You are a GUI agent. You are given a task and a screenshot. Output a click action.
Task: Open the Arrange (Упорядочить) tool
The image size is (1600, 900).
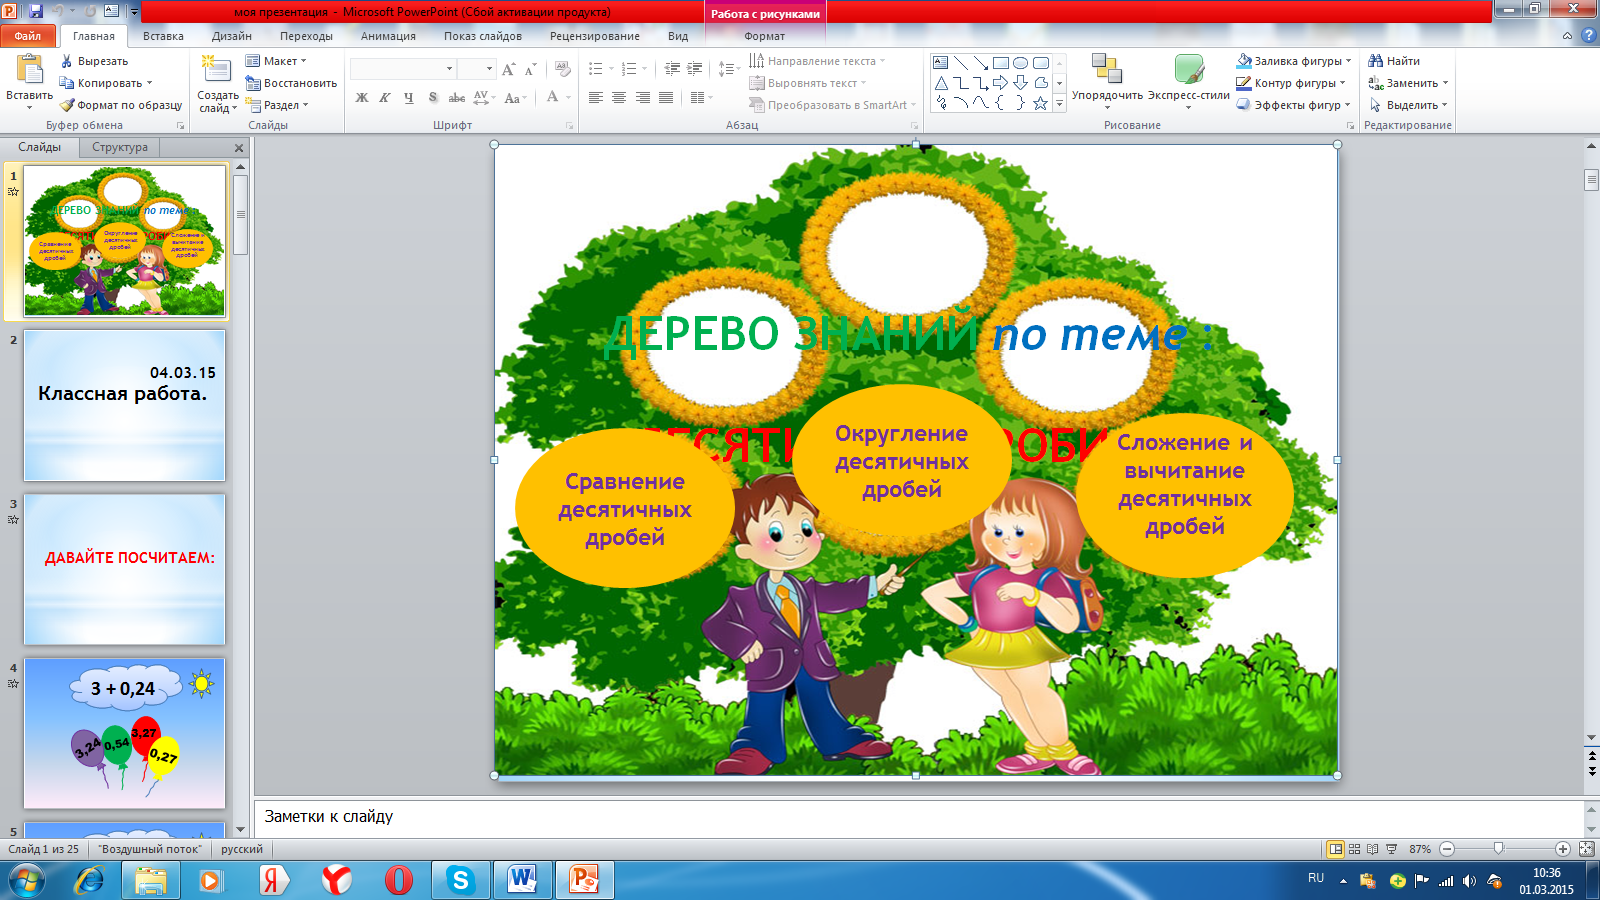tap(1107, 80)
